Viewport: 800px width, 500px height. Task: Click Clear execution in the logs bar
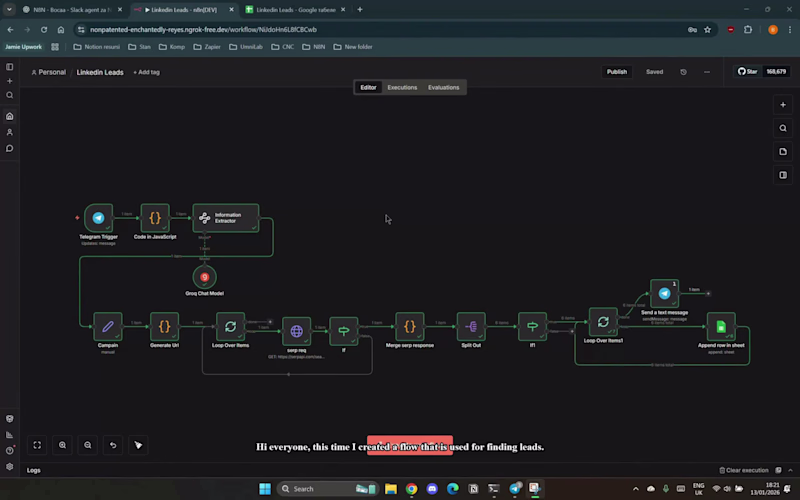click(x=744, y=470)
